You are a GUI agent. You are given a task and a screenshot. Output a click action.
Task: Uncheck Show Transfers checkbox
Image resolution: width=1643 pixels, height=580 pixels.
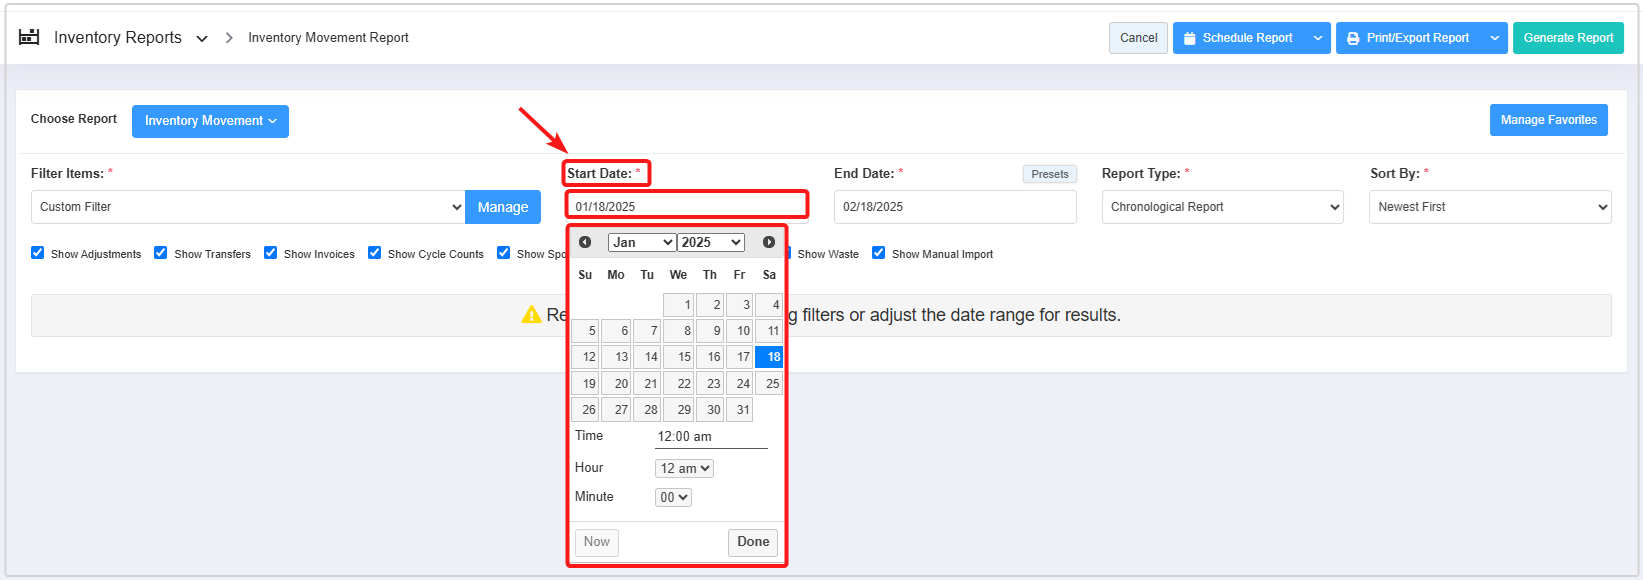[161, 253]
